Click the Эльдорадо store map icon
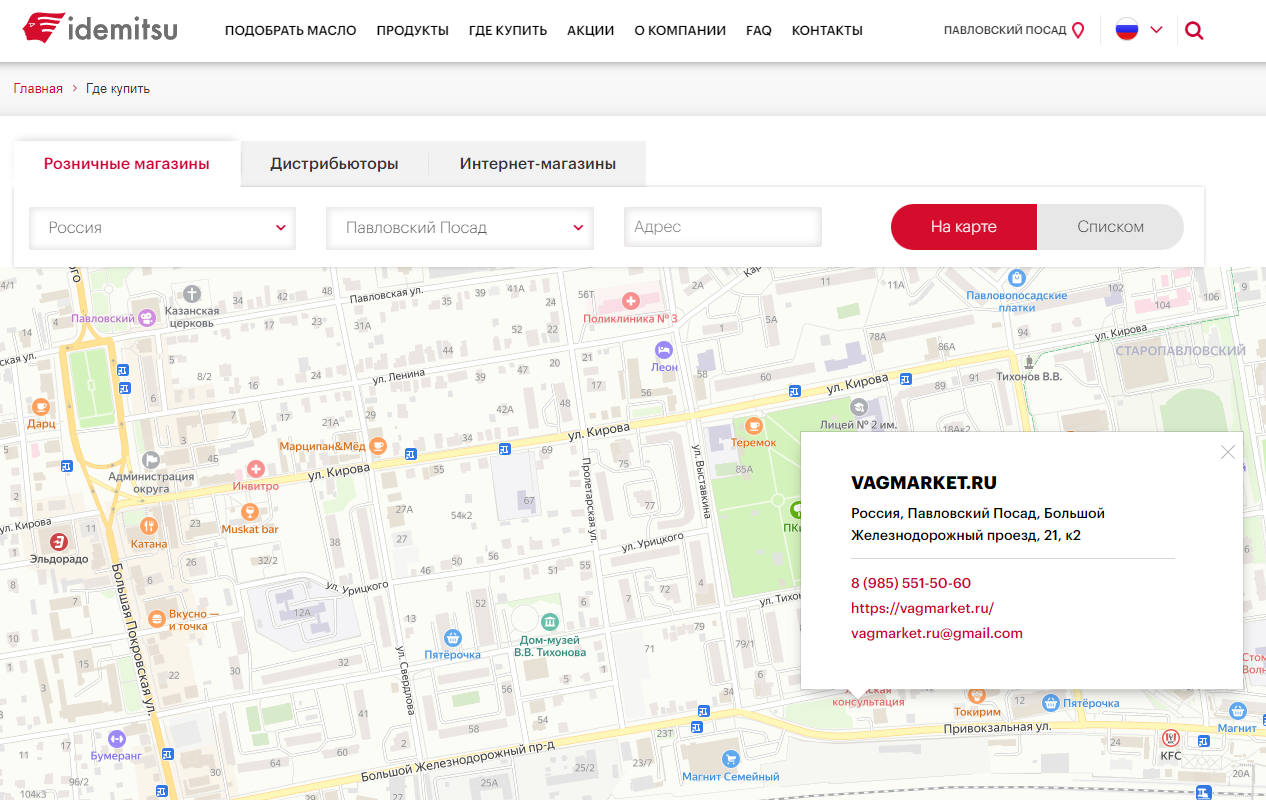Screen dimensions: 1266x800 pyautogui.click(x=59, y=541)
